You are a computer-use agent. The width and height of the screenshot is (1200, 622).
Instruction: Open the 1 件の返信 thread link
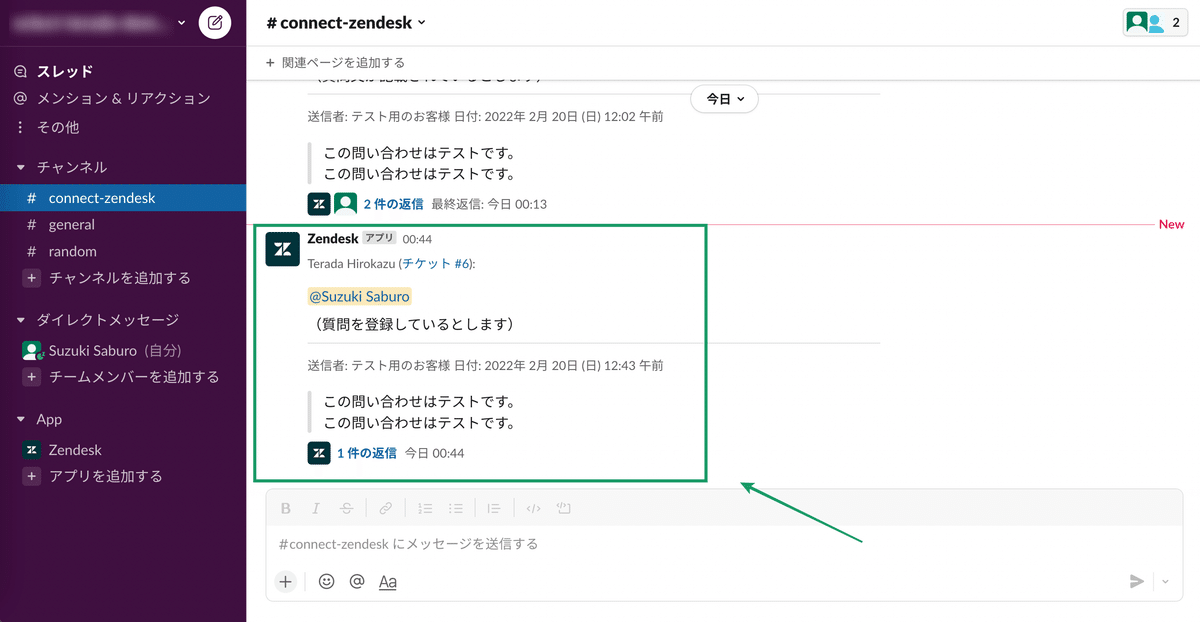click(366, 453)
